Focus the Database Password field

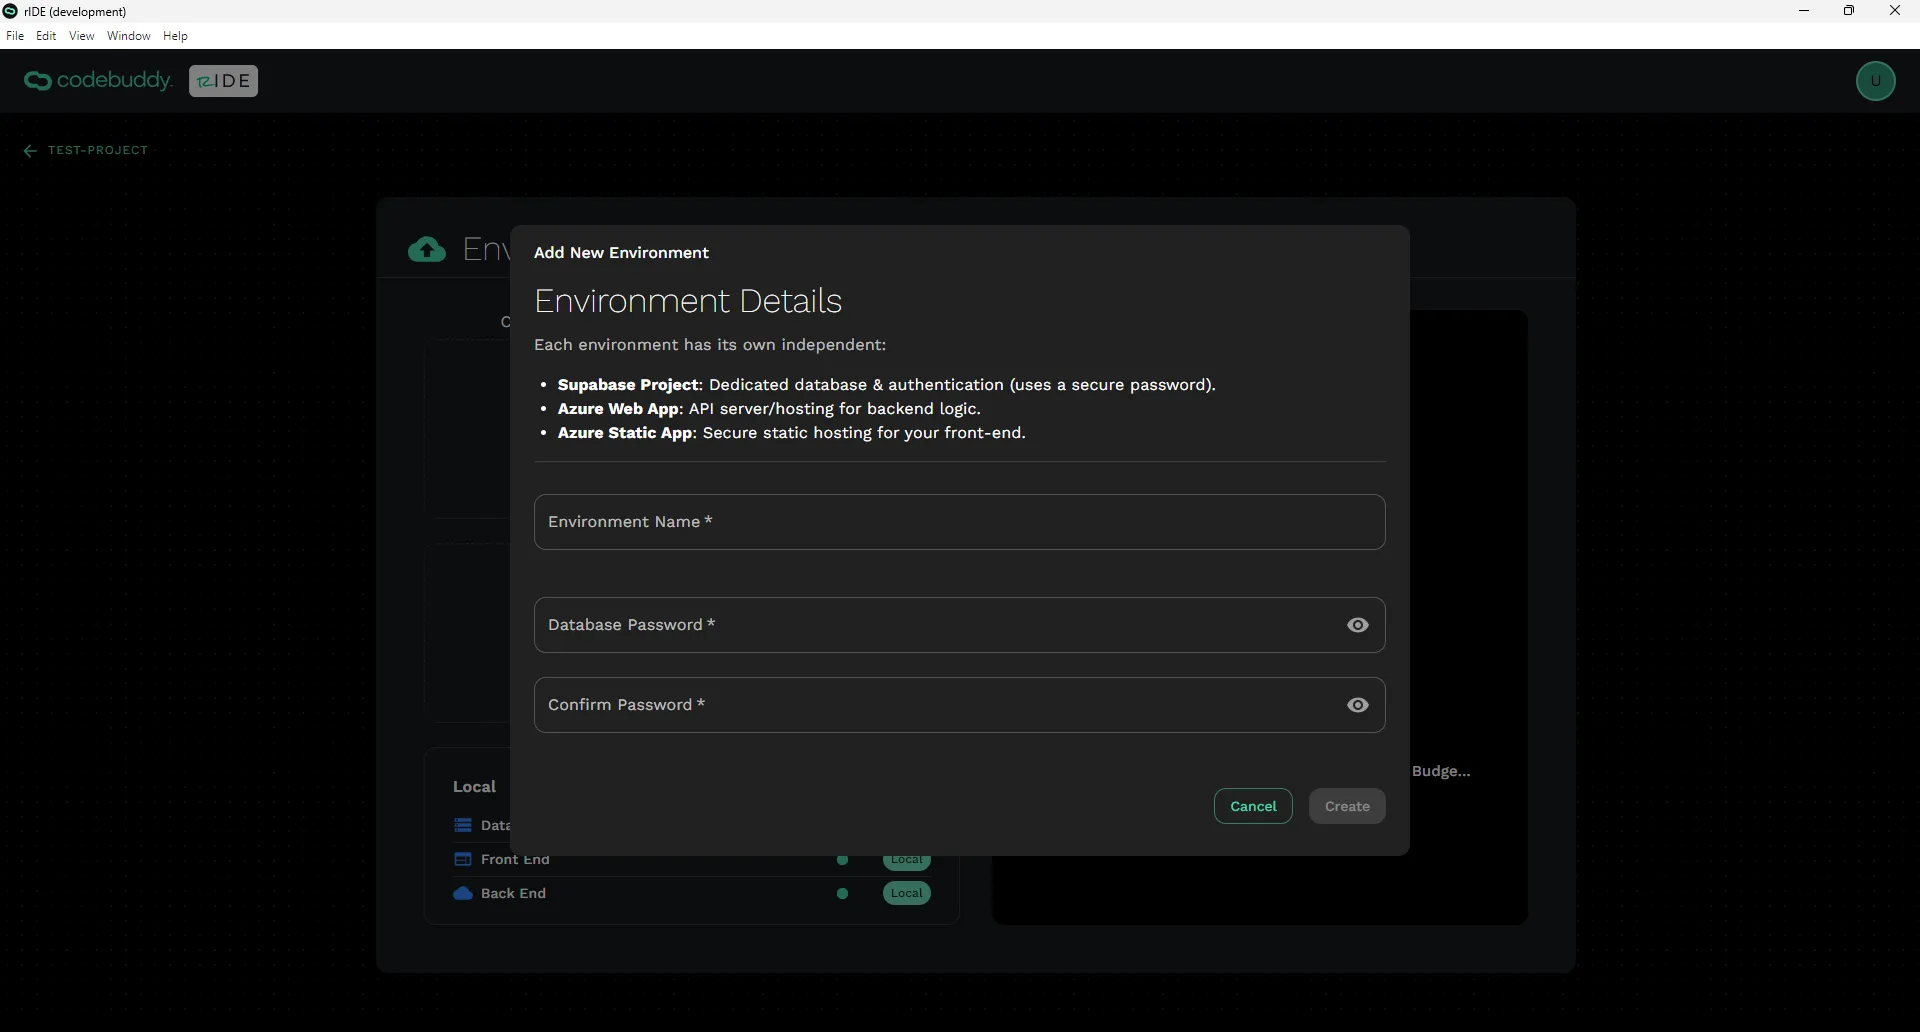(x=959, y=625)
